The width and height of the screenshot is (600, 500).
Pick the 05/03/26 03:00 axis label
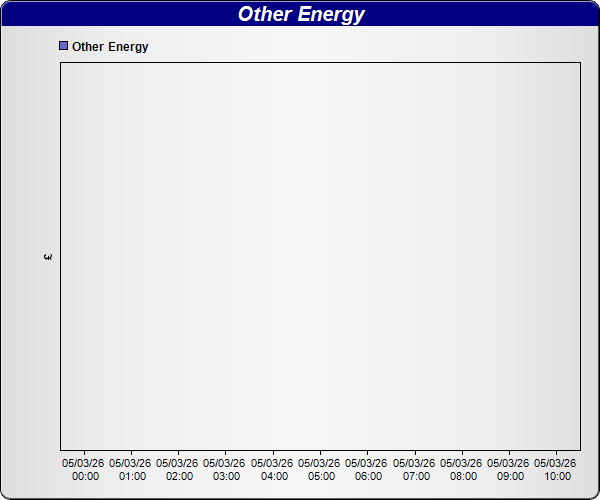[x=226, y=470]
